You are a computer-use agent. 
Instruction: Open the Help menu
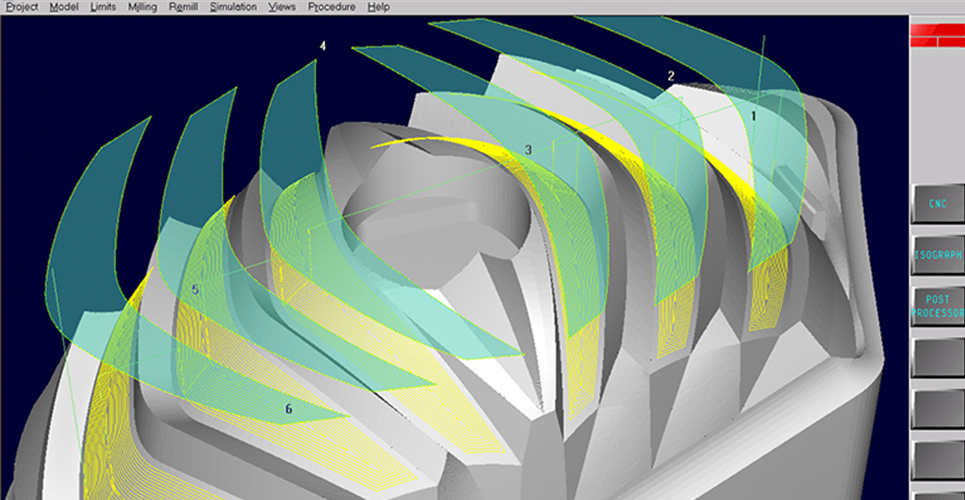378,7
